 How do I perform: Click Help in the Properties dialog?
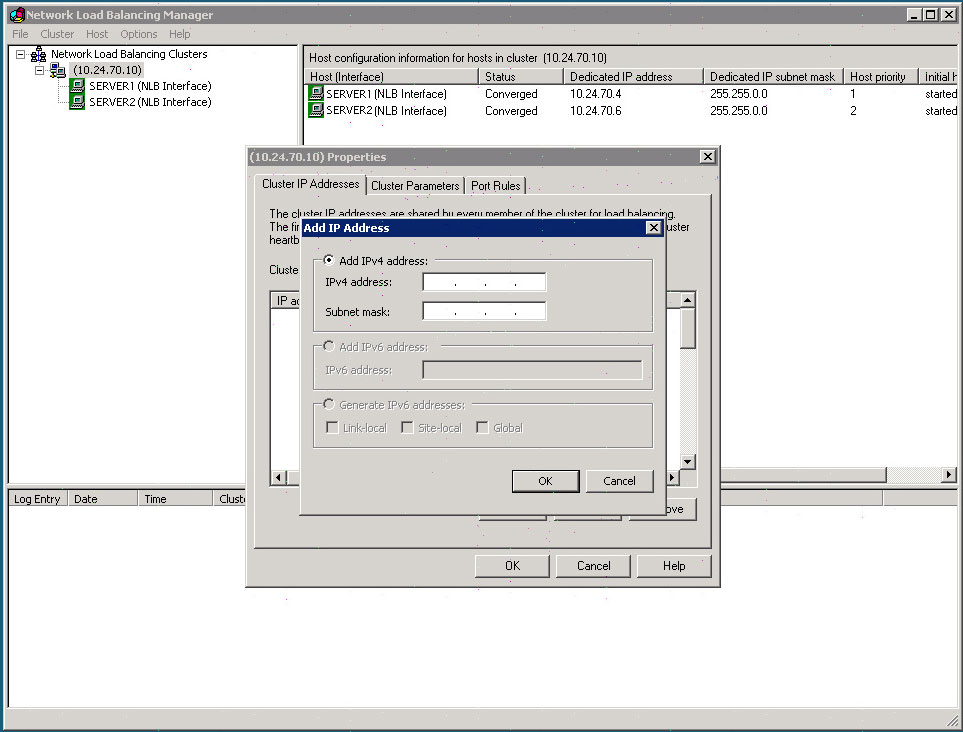(674, 566)
